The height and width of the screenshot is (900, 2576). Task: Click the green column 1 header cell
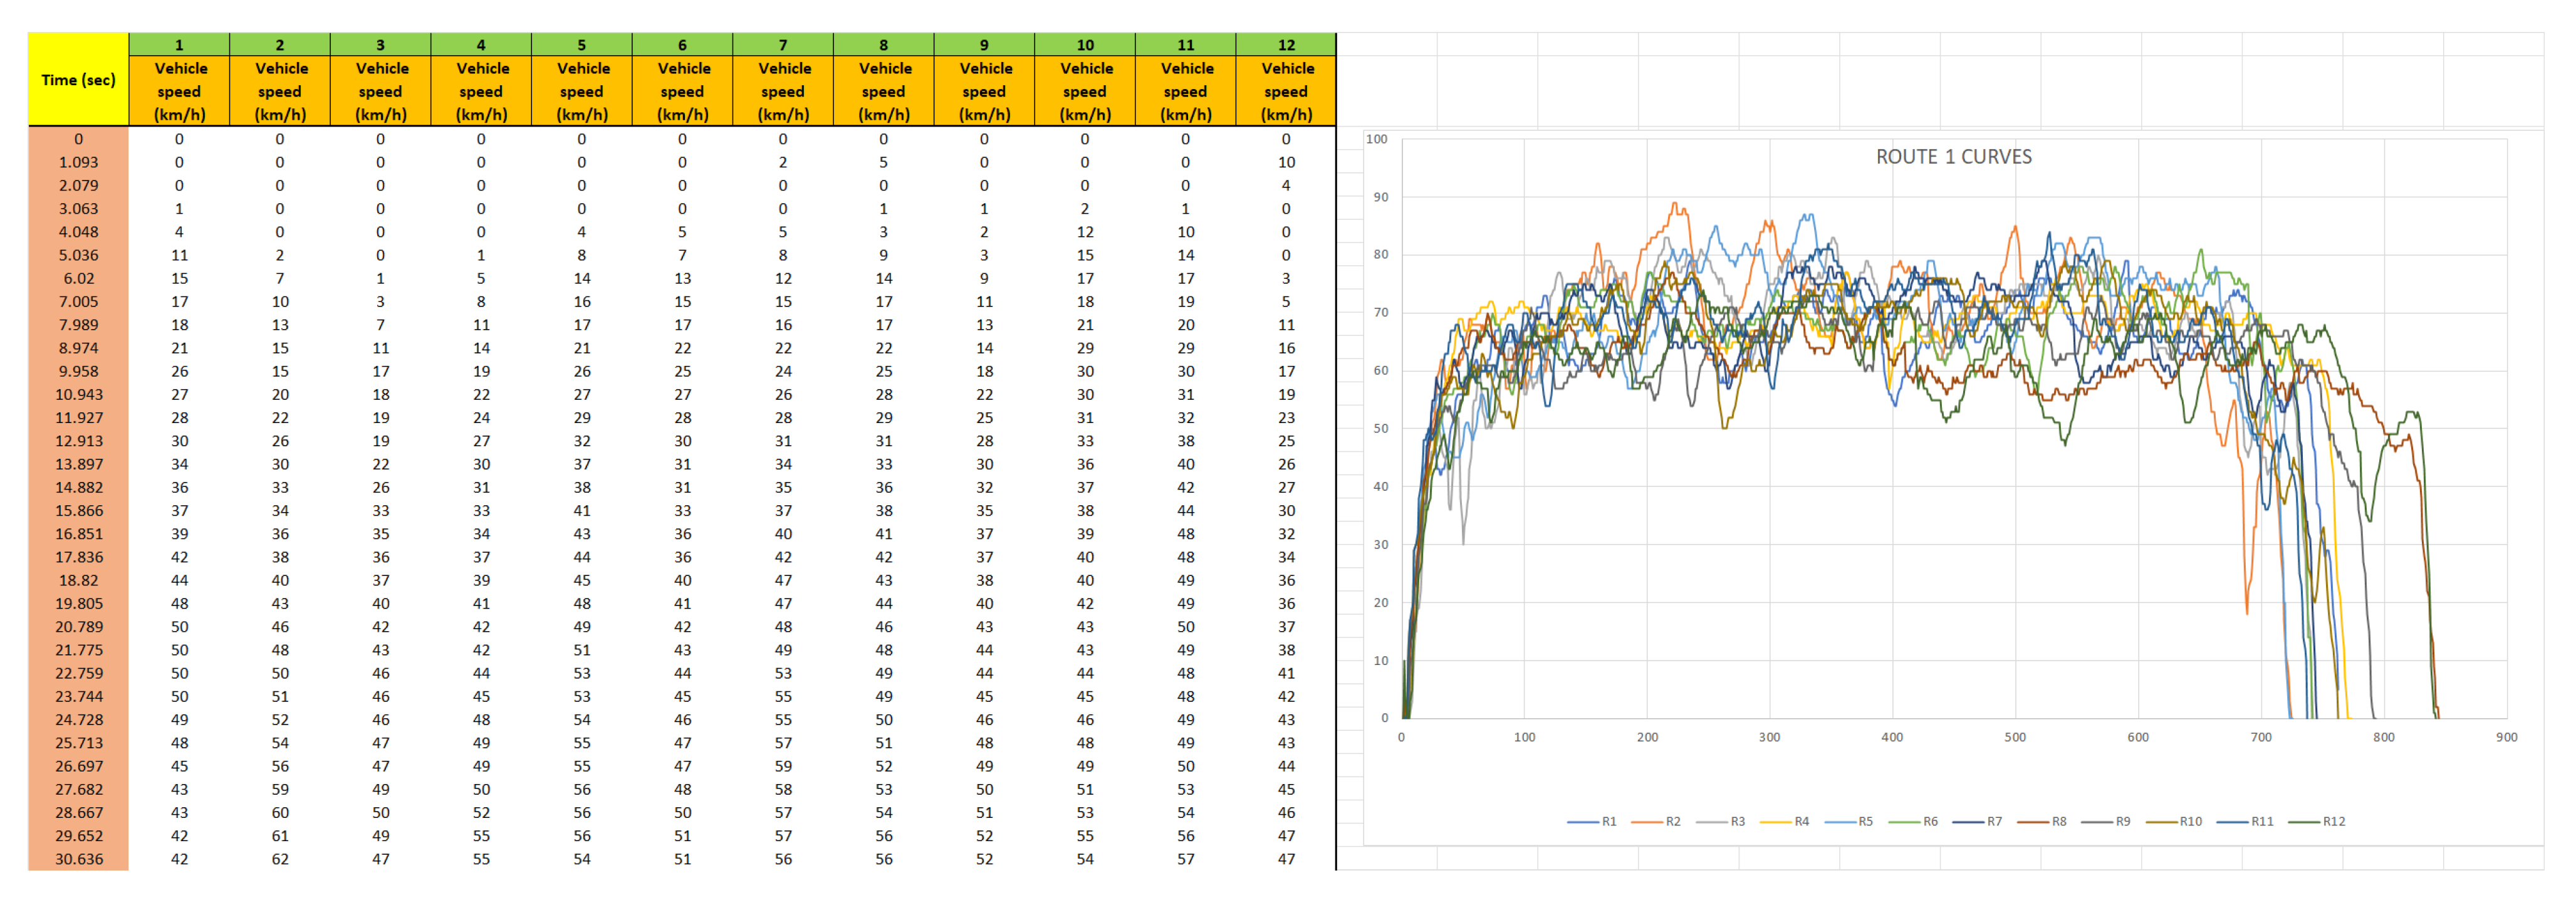tap(179, 45)
